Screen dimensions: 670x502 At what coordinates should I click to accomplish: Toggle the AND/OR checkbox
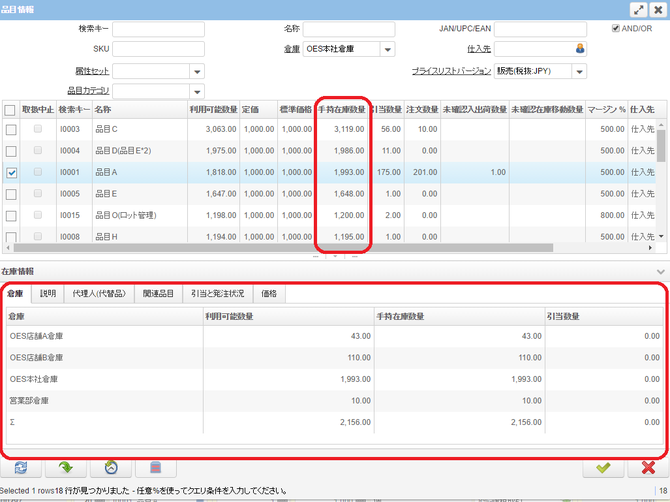tap(616, 29)
